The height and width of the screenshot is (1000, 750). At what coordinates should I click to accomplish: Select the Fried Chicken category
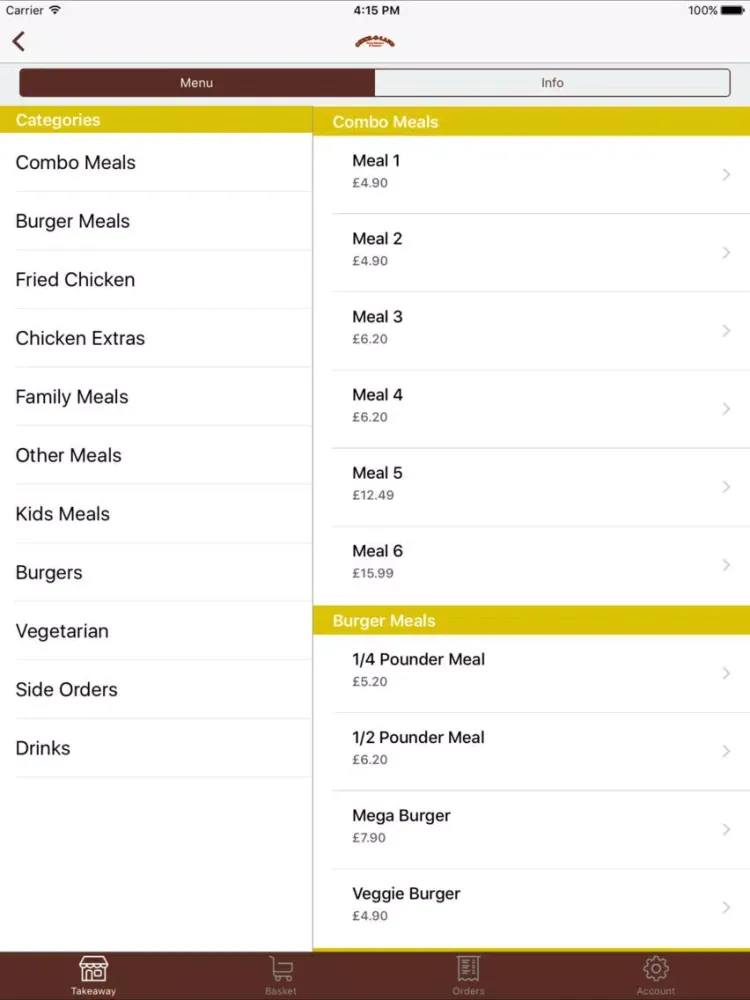(156, 279)
